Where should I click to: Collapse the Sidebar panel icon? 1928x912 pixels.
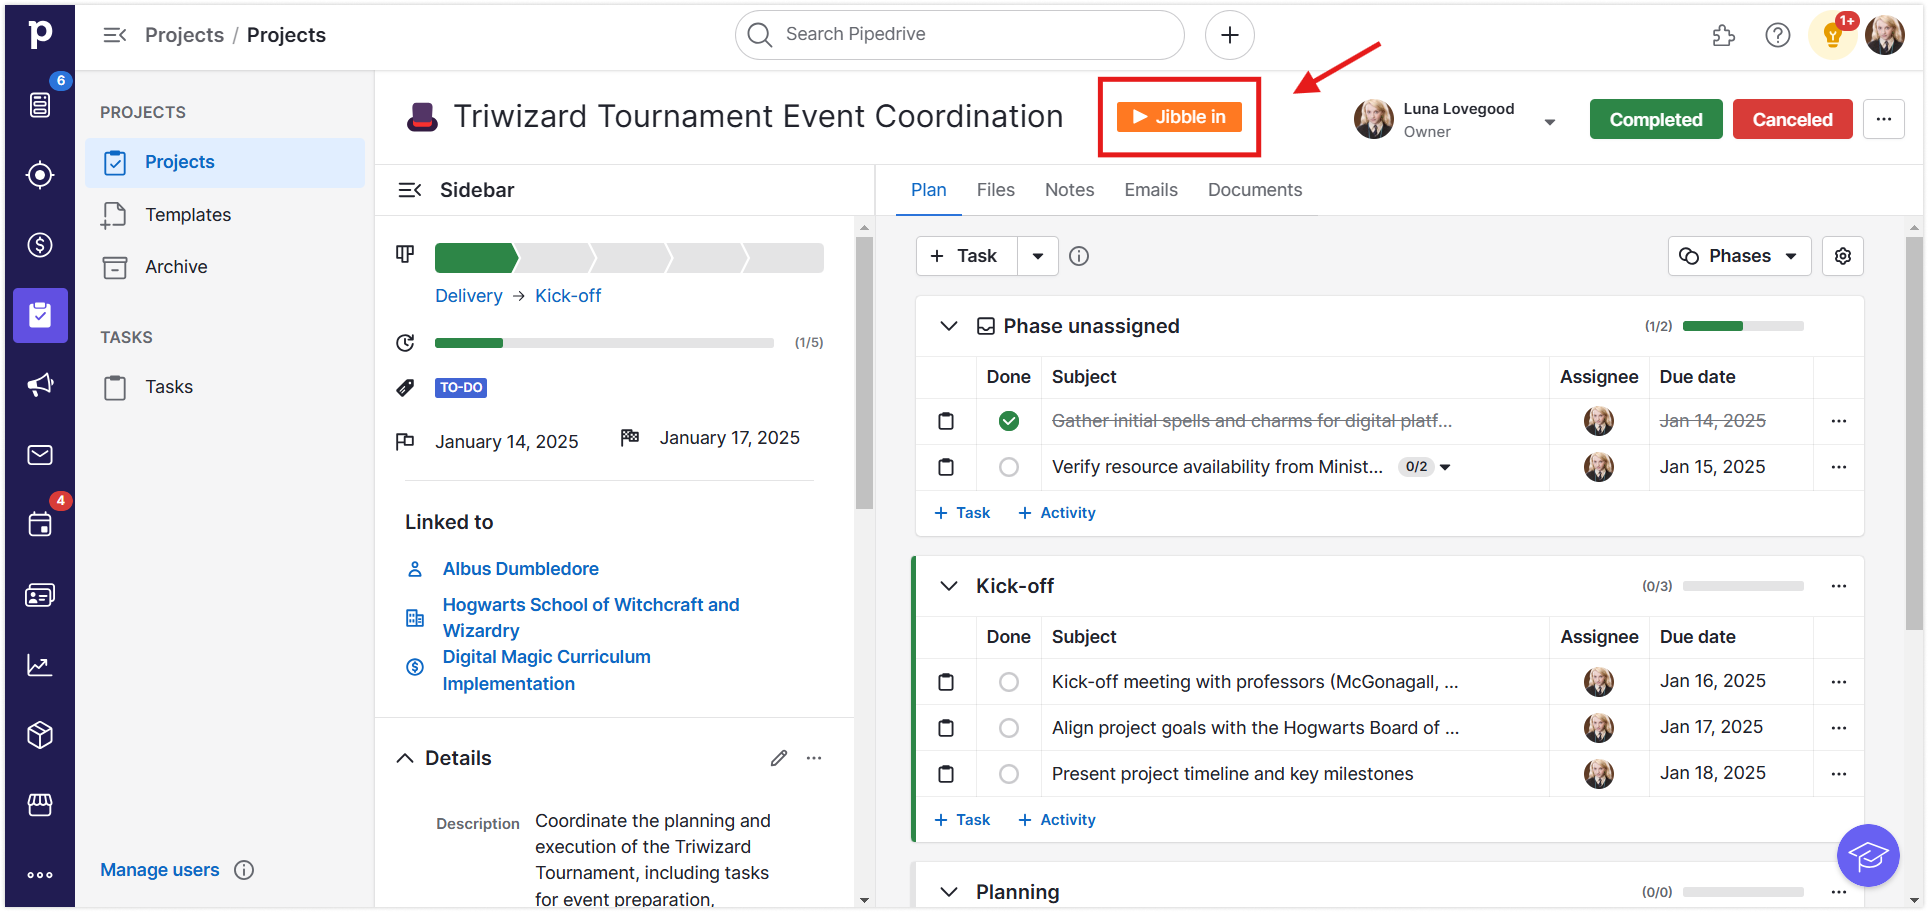[410, 190]
